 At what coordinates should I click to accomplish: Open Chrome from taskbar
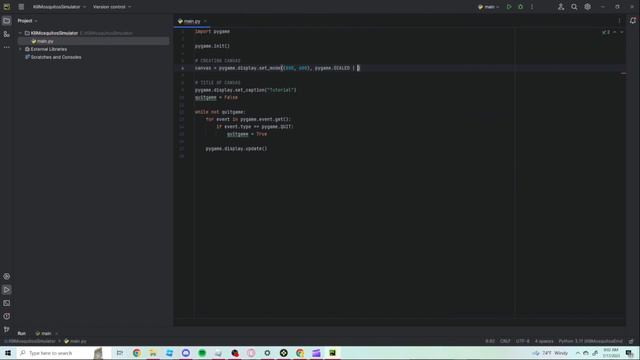coord(137,353)
